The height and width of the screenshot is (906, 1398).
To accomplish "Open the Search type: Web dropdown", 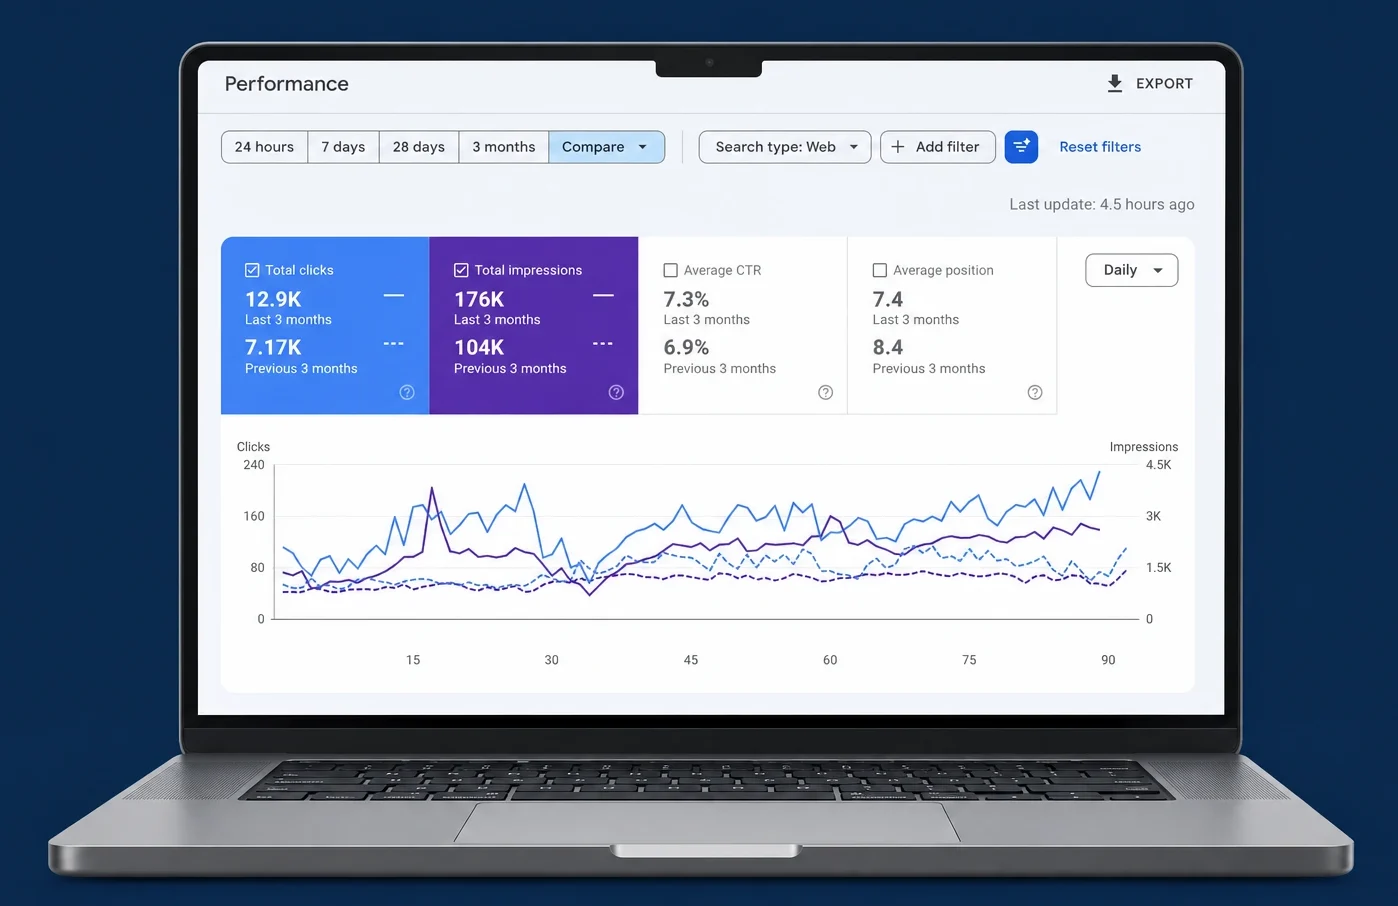I will coord(785,147).
